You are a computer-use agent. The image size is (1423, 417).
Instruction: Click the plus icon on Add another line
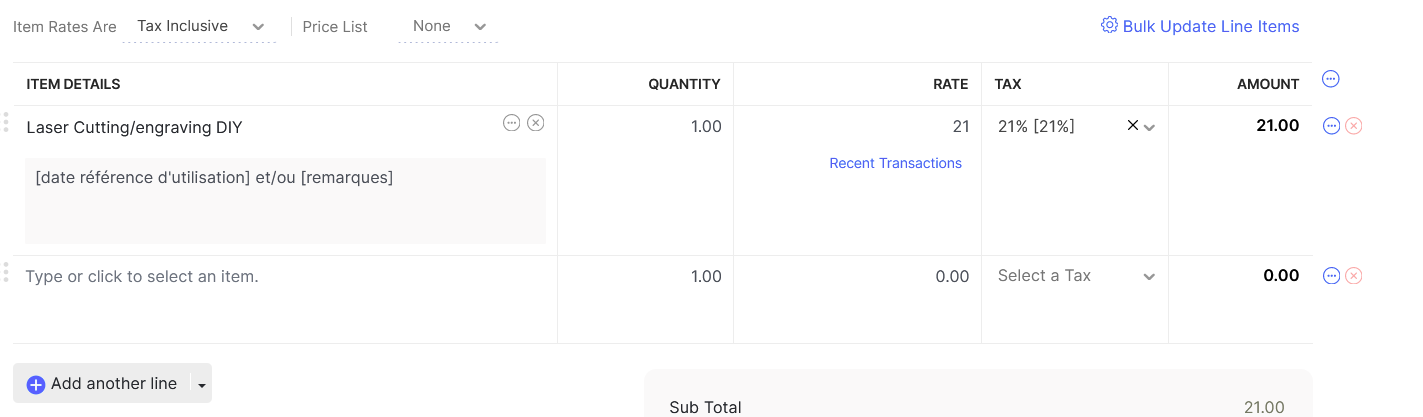coord(36,384)
